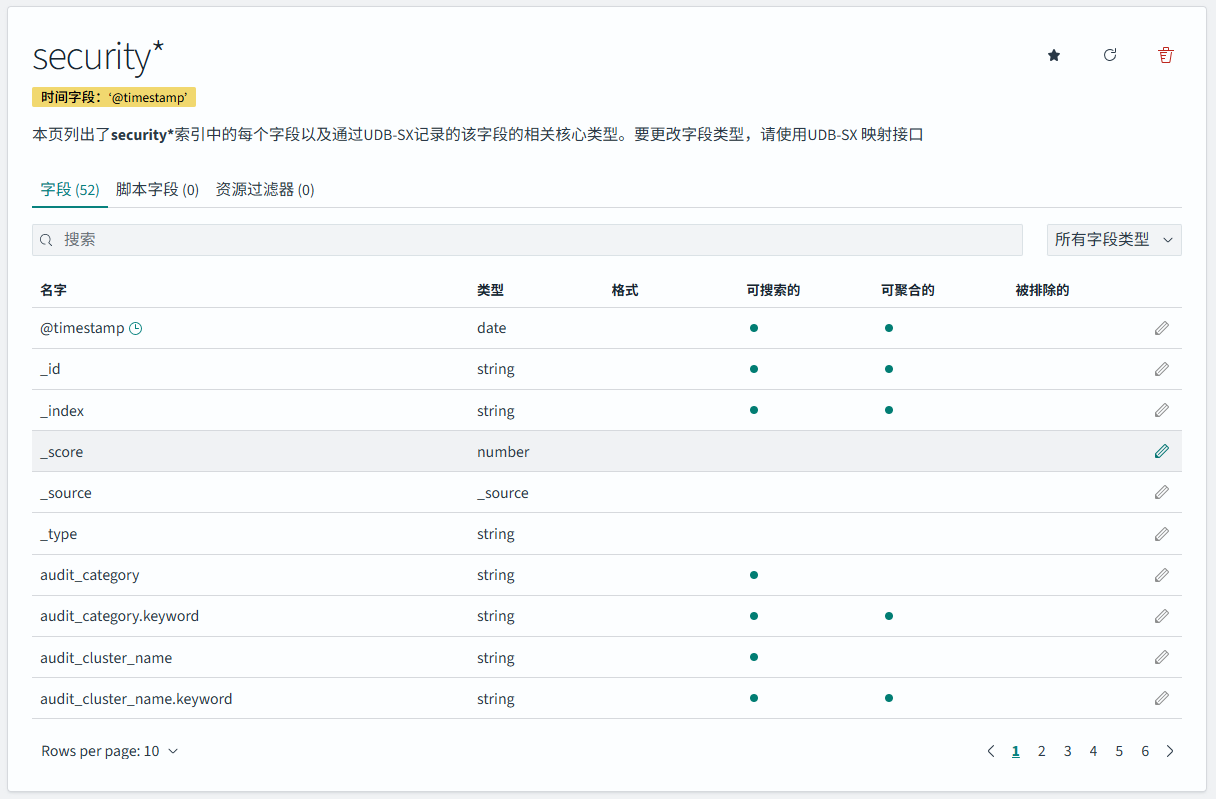This screenshot has width=1216, height=799.
Task: Go to page 3 of the fields list
Action: [1067, 750]
